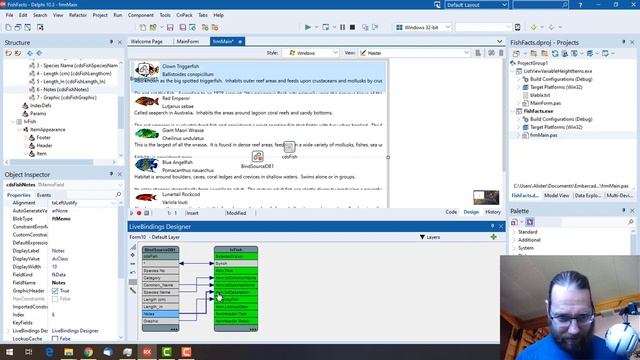
Task: Select Common_Name field in BindSourceDB1 node
Action: 160,285
